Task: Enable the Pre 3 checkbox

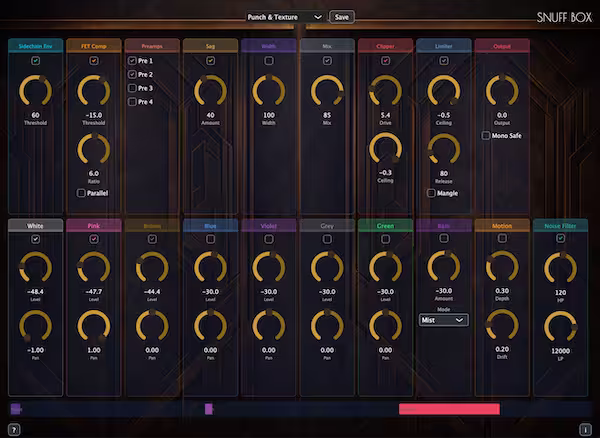Action: (x=132, y=88)
